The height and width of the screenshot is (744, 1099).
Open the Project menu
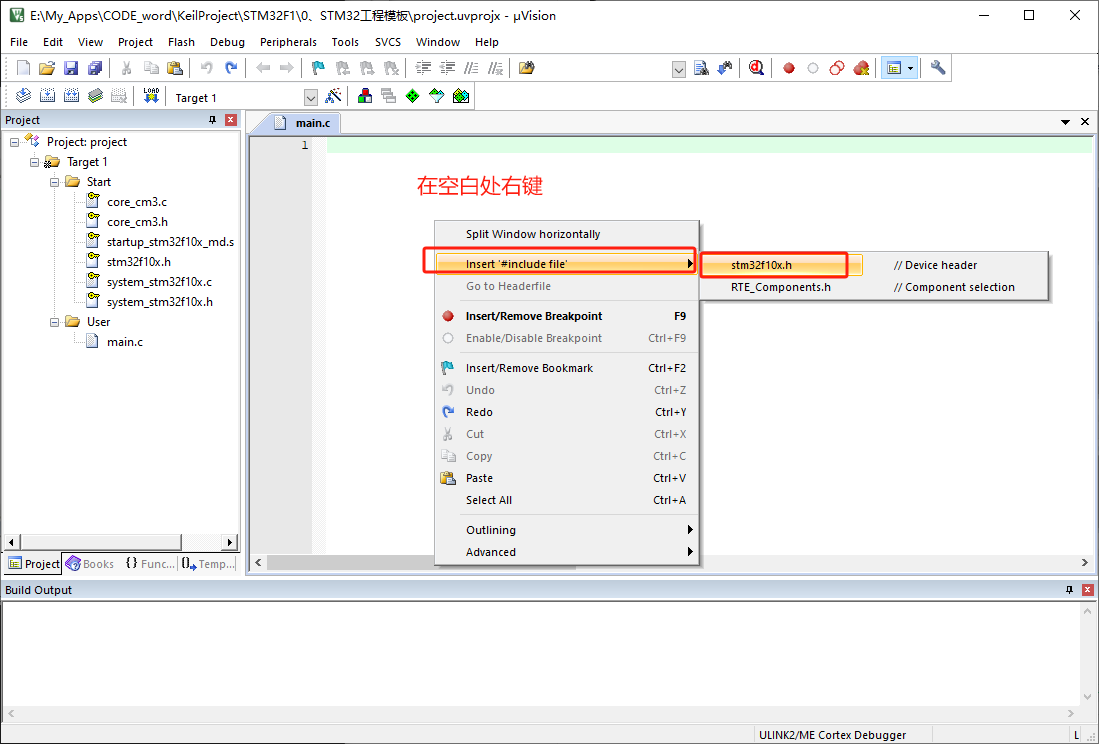tap(135, 42)
